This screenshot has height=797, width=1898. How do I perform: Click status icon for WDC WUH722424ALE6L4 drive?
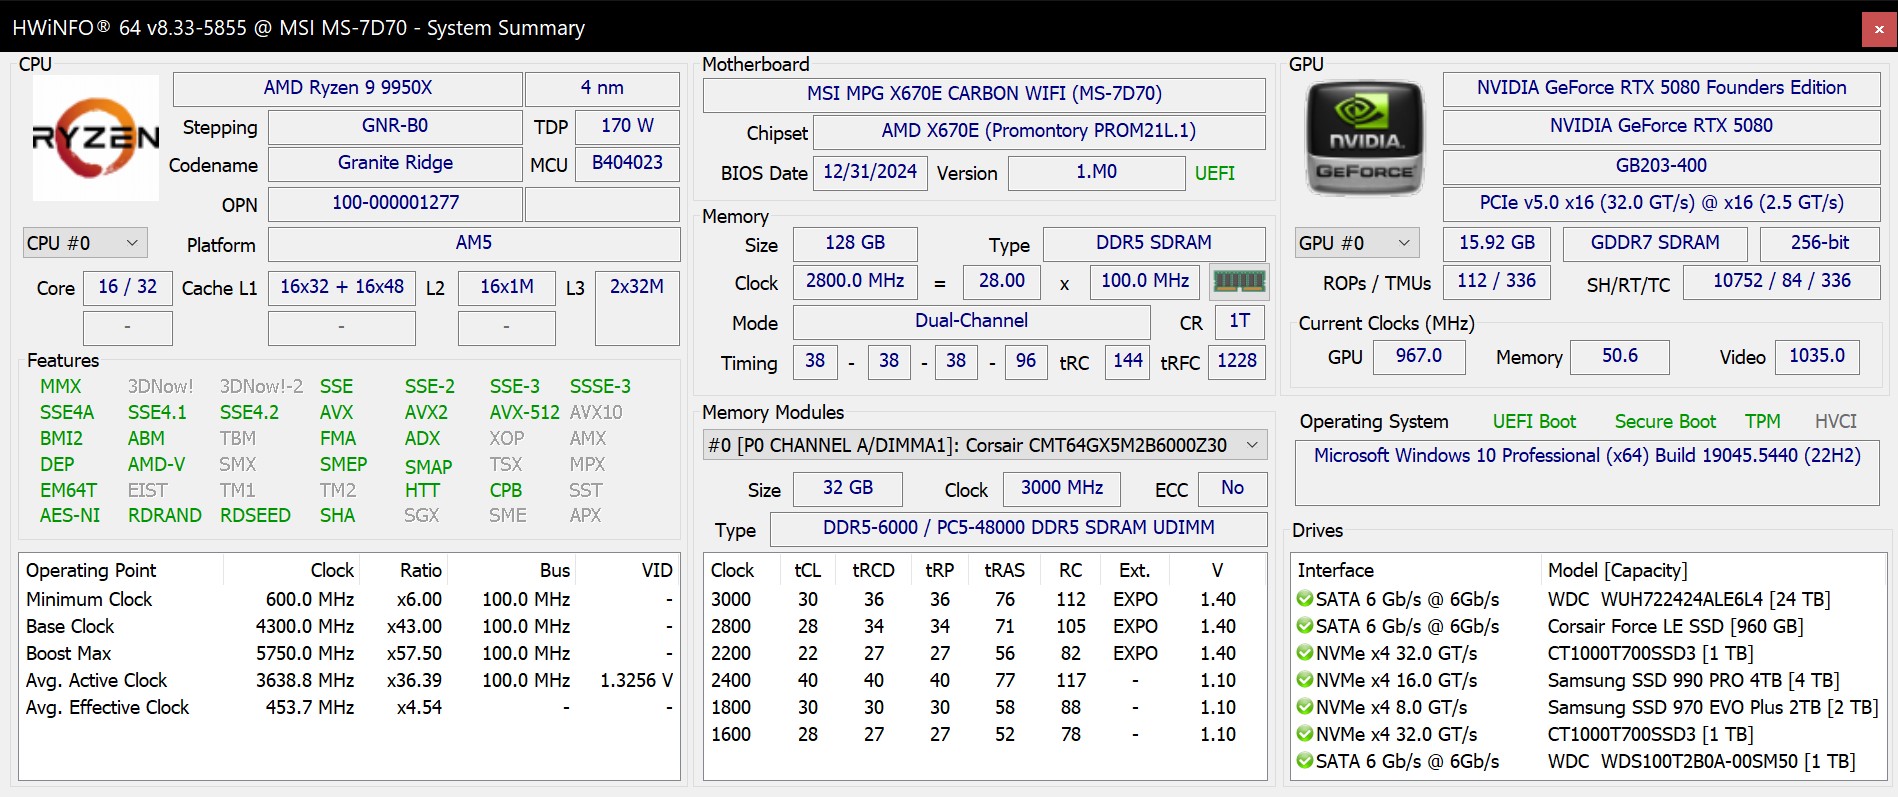click(1304, 599)
